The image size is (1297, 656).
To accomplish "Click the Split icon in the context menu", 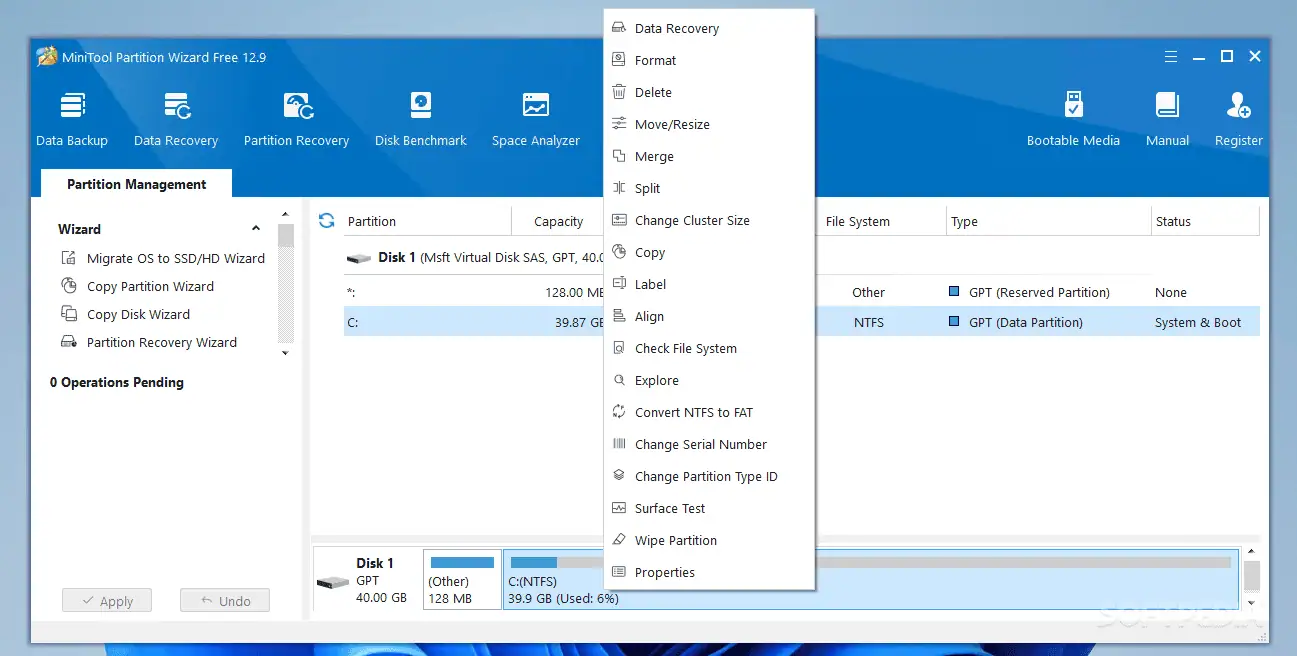I will click(619, 188).
